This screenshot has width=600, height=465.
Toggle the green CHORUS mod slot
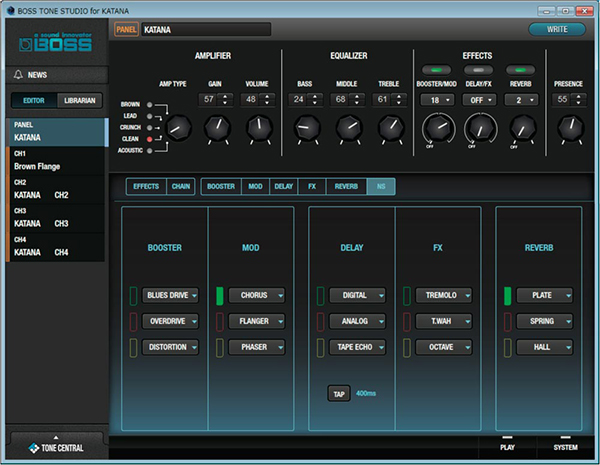(220, 296)
